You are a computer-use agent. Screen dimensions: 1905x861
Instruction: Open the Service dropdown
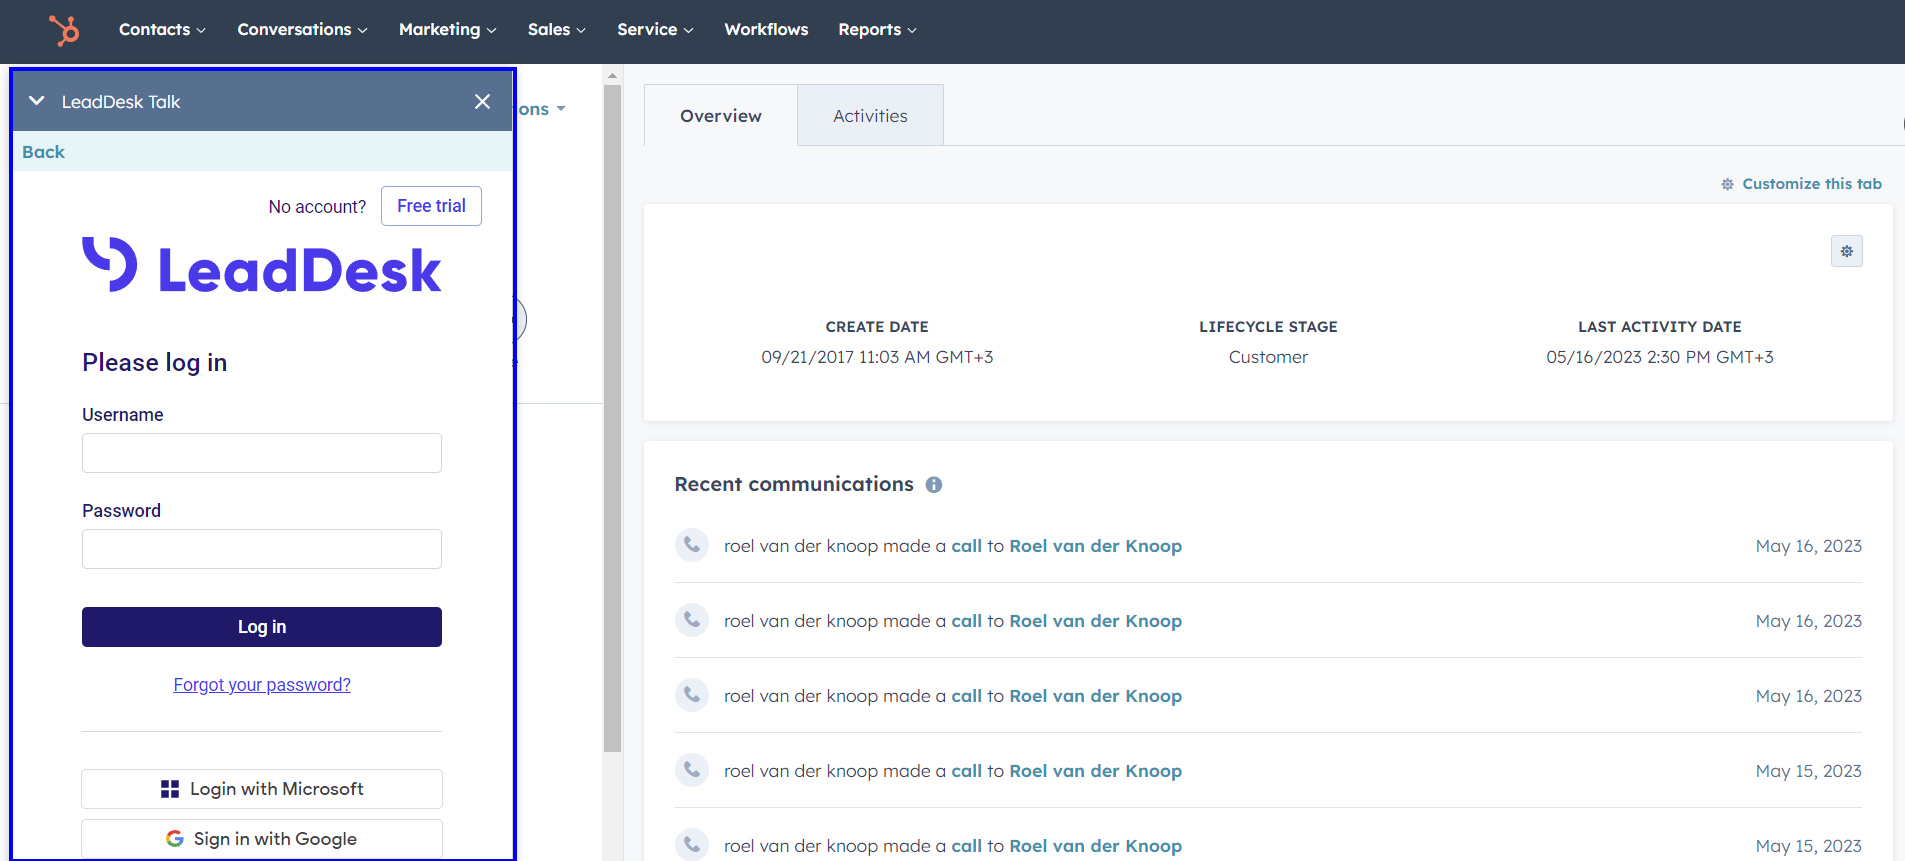pos(655,30)
